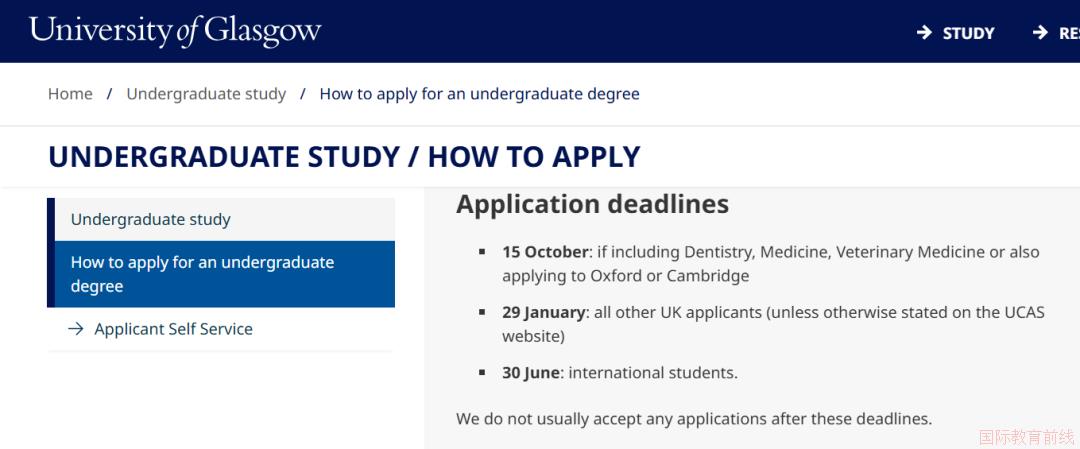Viewport: 1080px width, 449px height.
Task: Click the Chinese watermark text in the corner
Action: coord(1026,437)
